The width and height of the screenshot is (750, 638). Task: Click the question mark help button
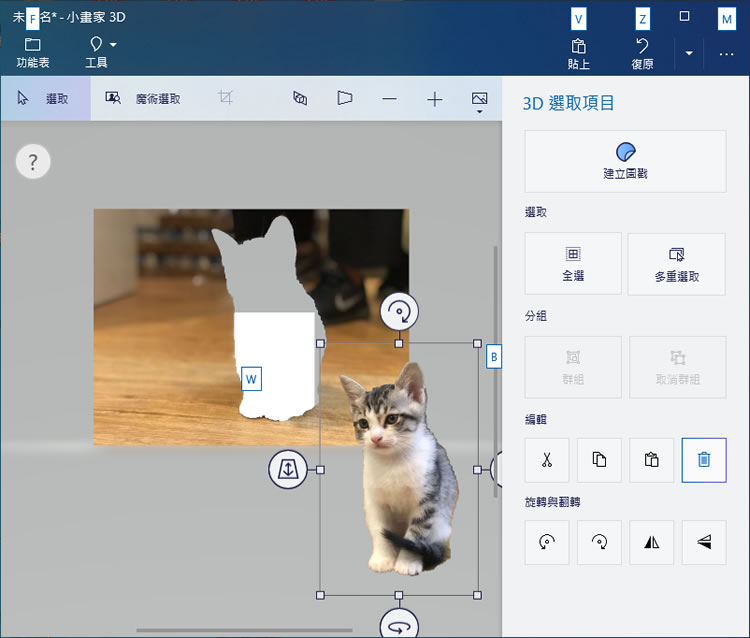(x=33, y=161)
